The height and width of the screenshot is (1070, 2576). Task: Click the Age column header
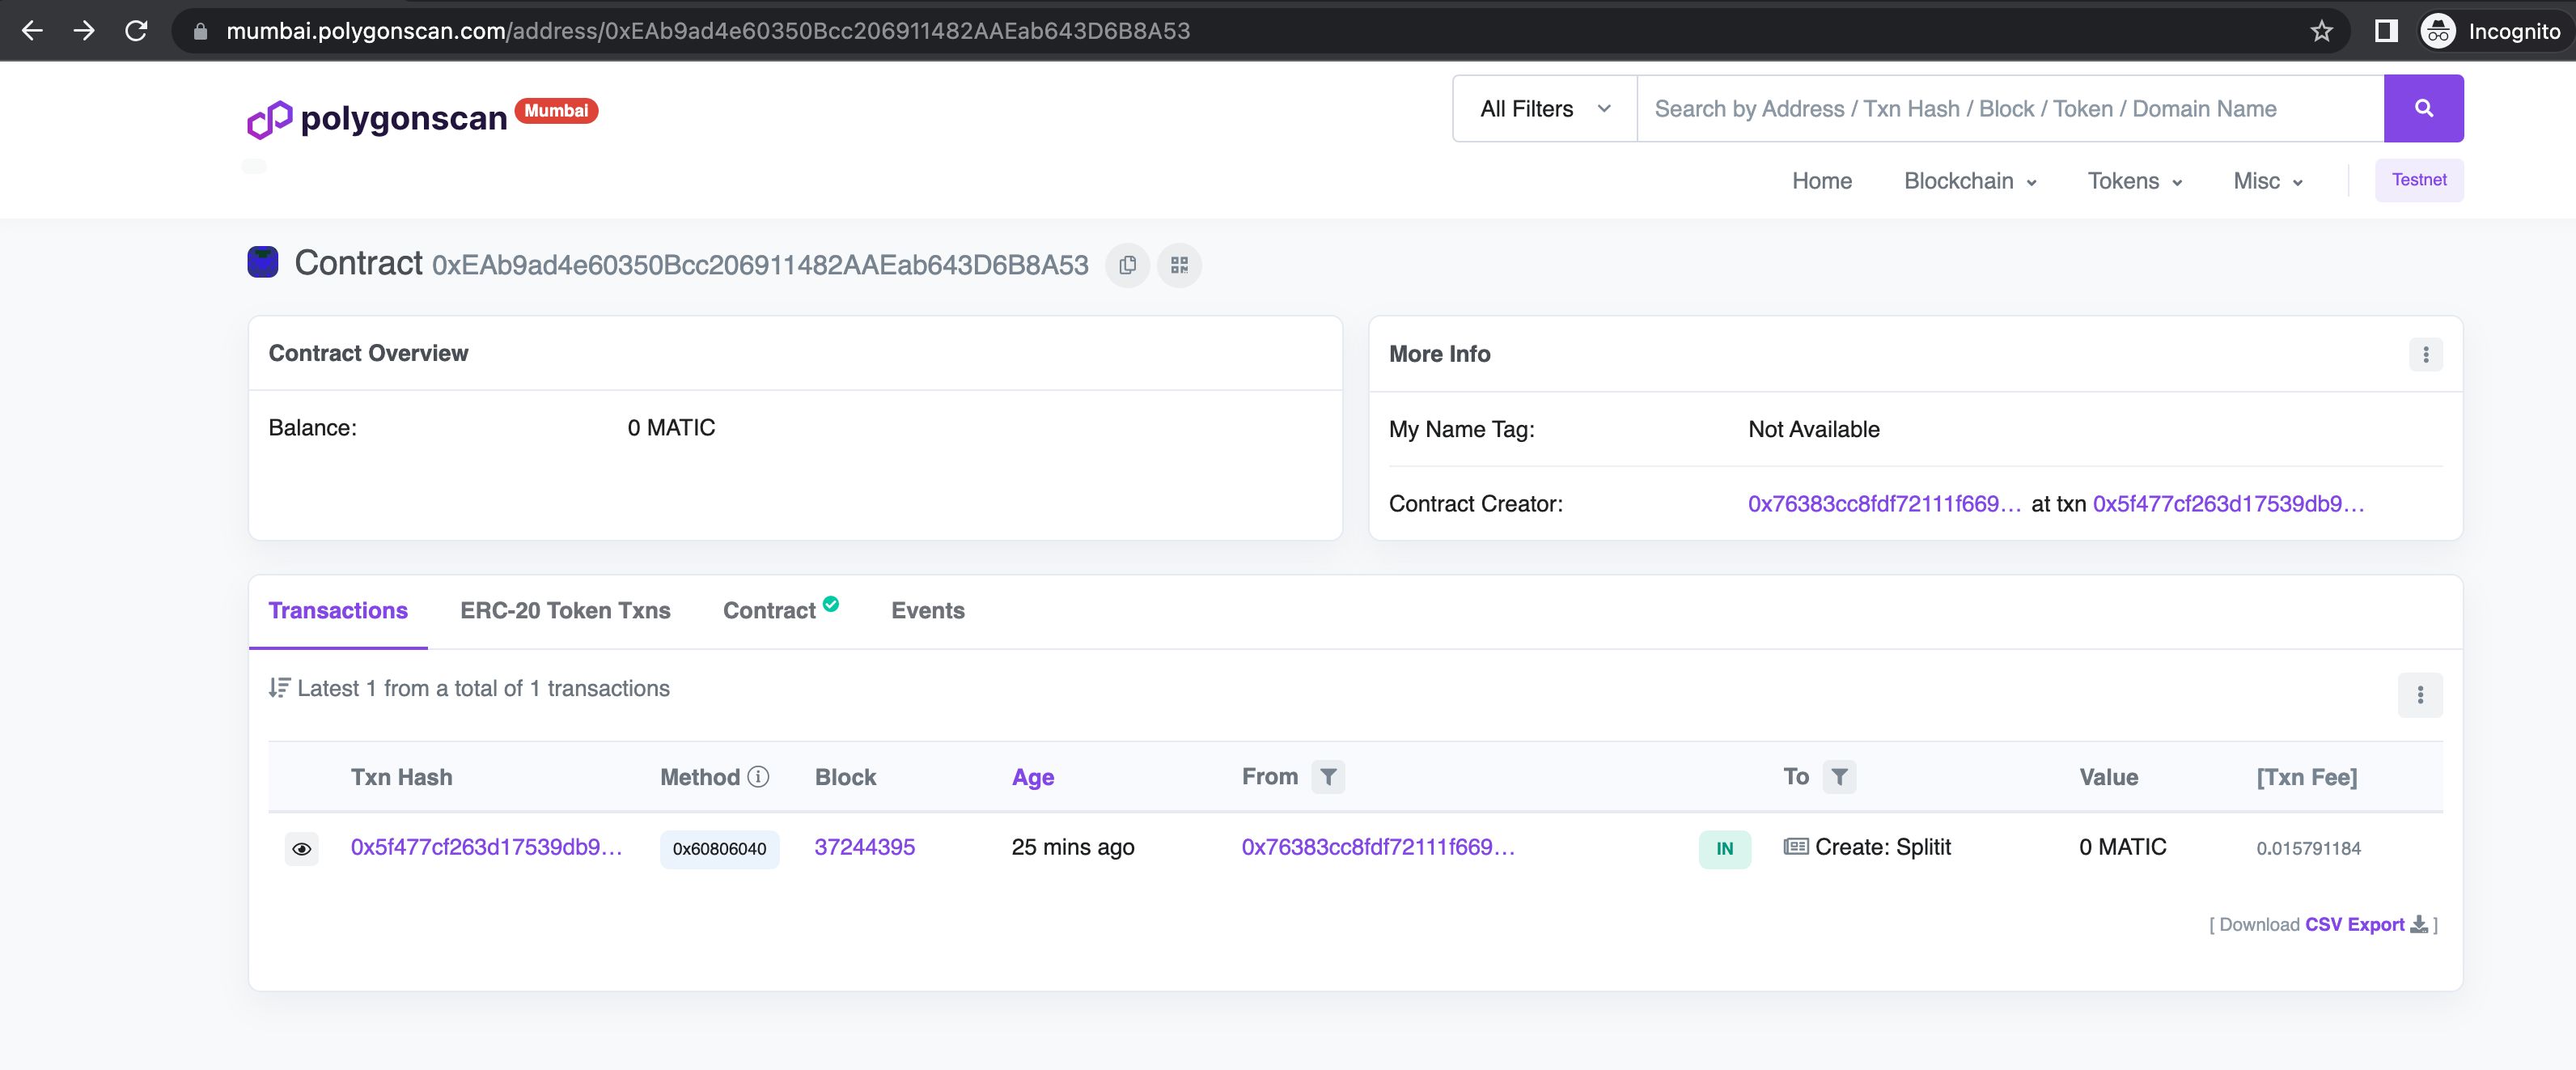coord(1032,777)
